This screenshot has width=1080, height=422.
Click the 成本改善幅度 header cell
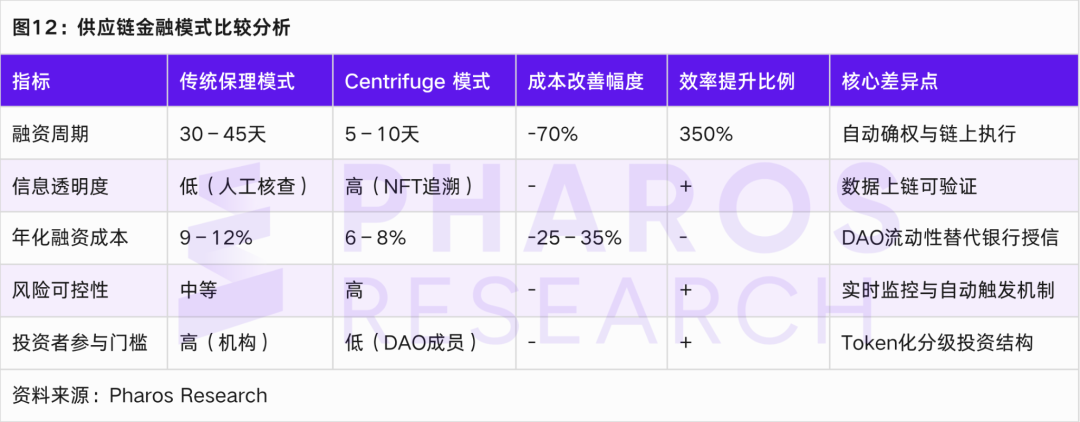[585, 81]
